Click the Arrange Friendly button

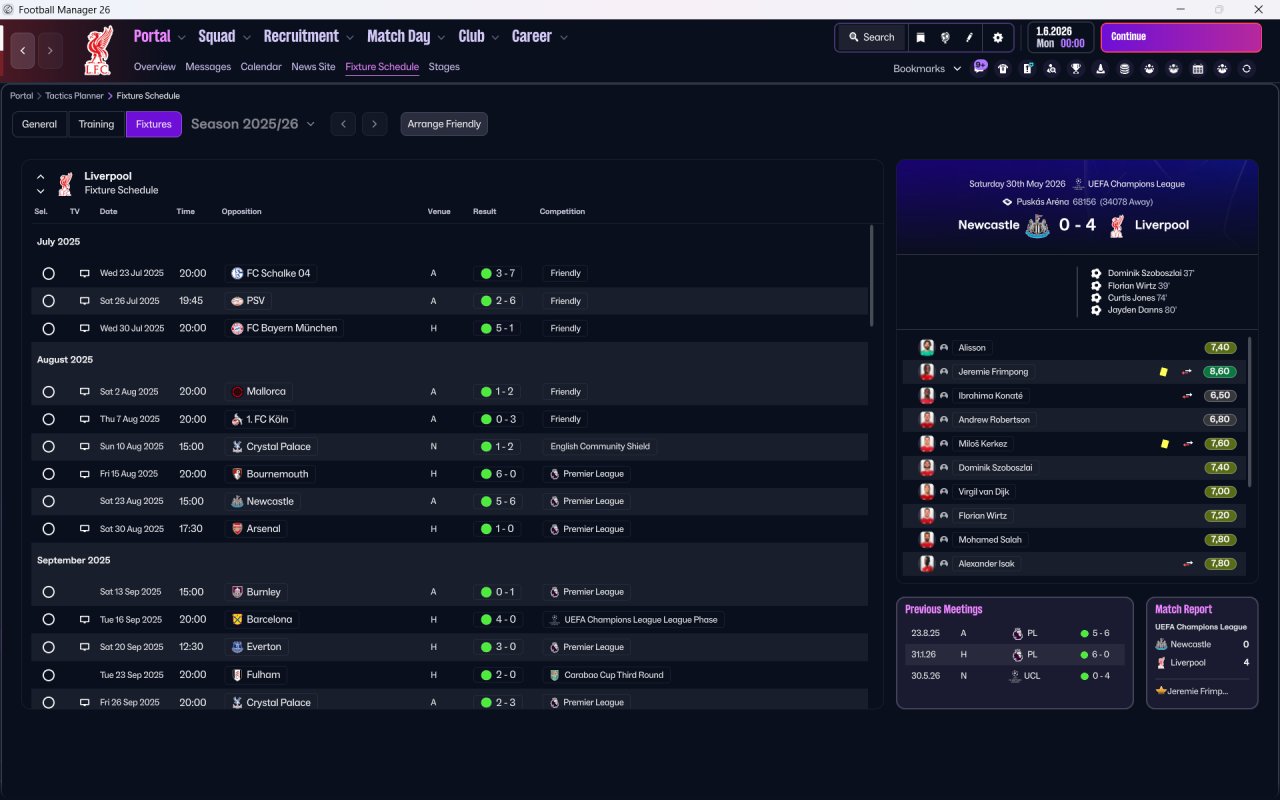pyautogui.click(x=444, y=124)
